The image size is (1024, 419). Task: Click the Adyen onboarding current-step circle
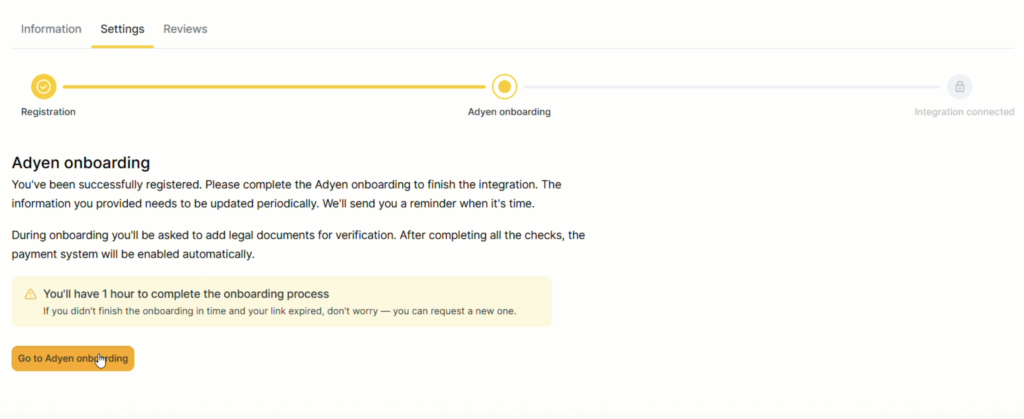tap(505, 87)
